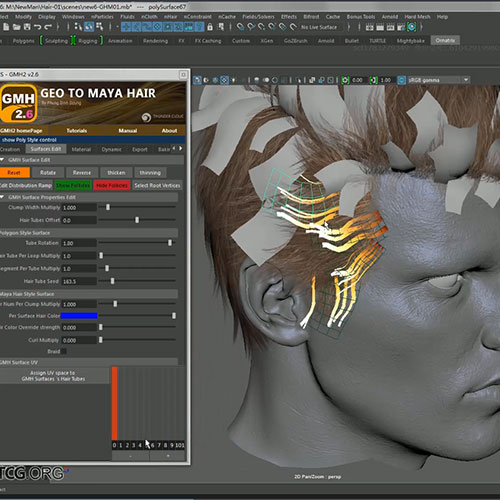Screen dimensions: 500x500
Task: Open the Bonus Tools menu
Action: [361, 17]
